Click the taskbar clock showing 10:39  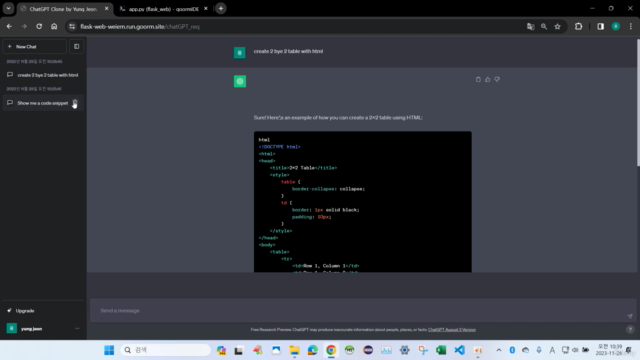pos(610,350)
